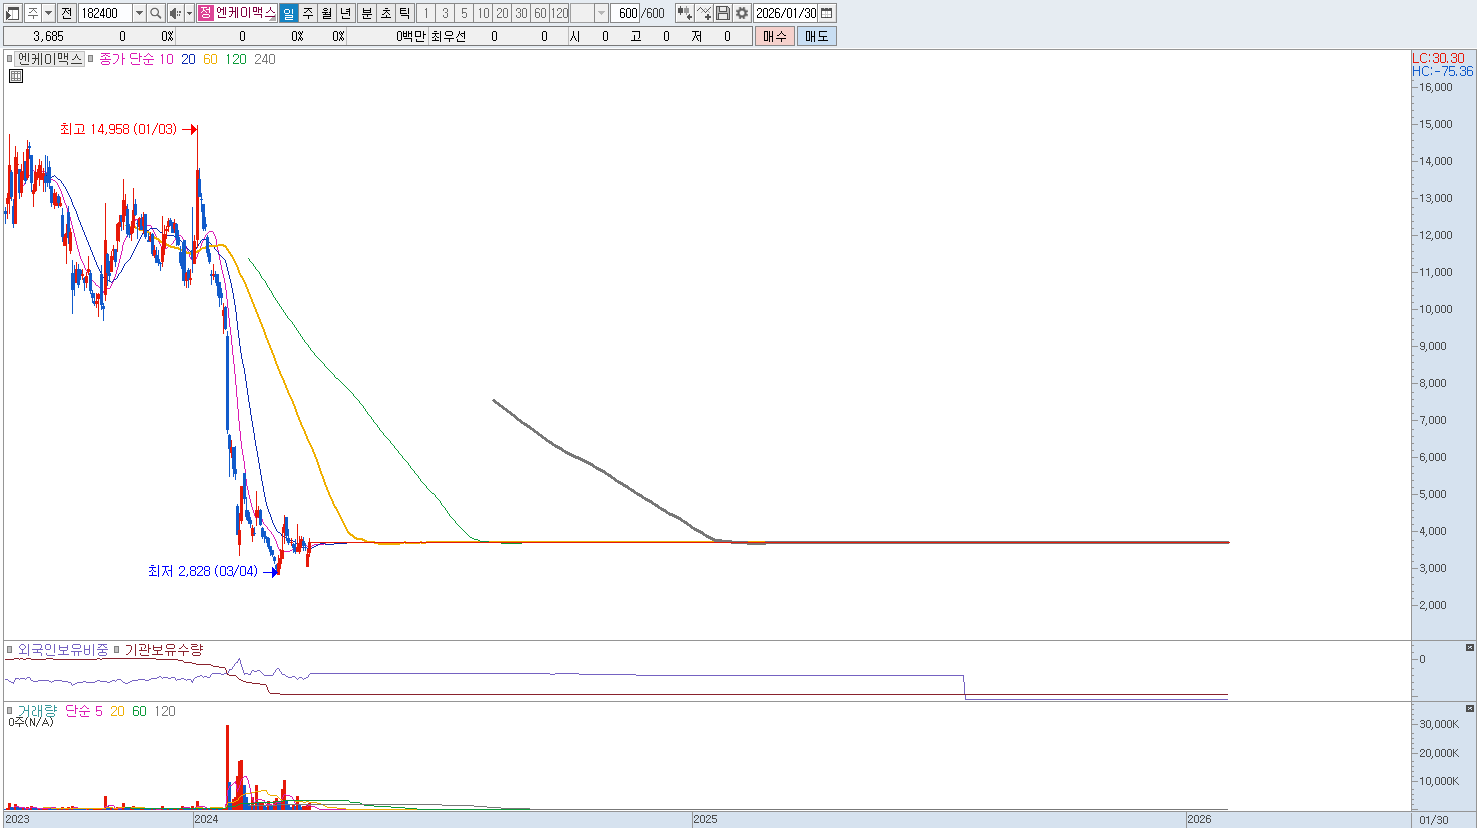Expand the dropdown arrow next to 주

(x=48, y=13)
